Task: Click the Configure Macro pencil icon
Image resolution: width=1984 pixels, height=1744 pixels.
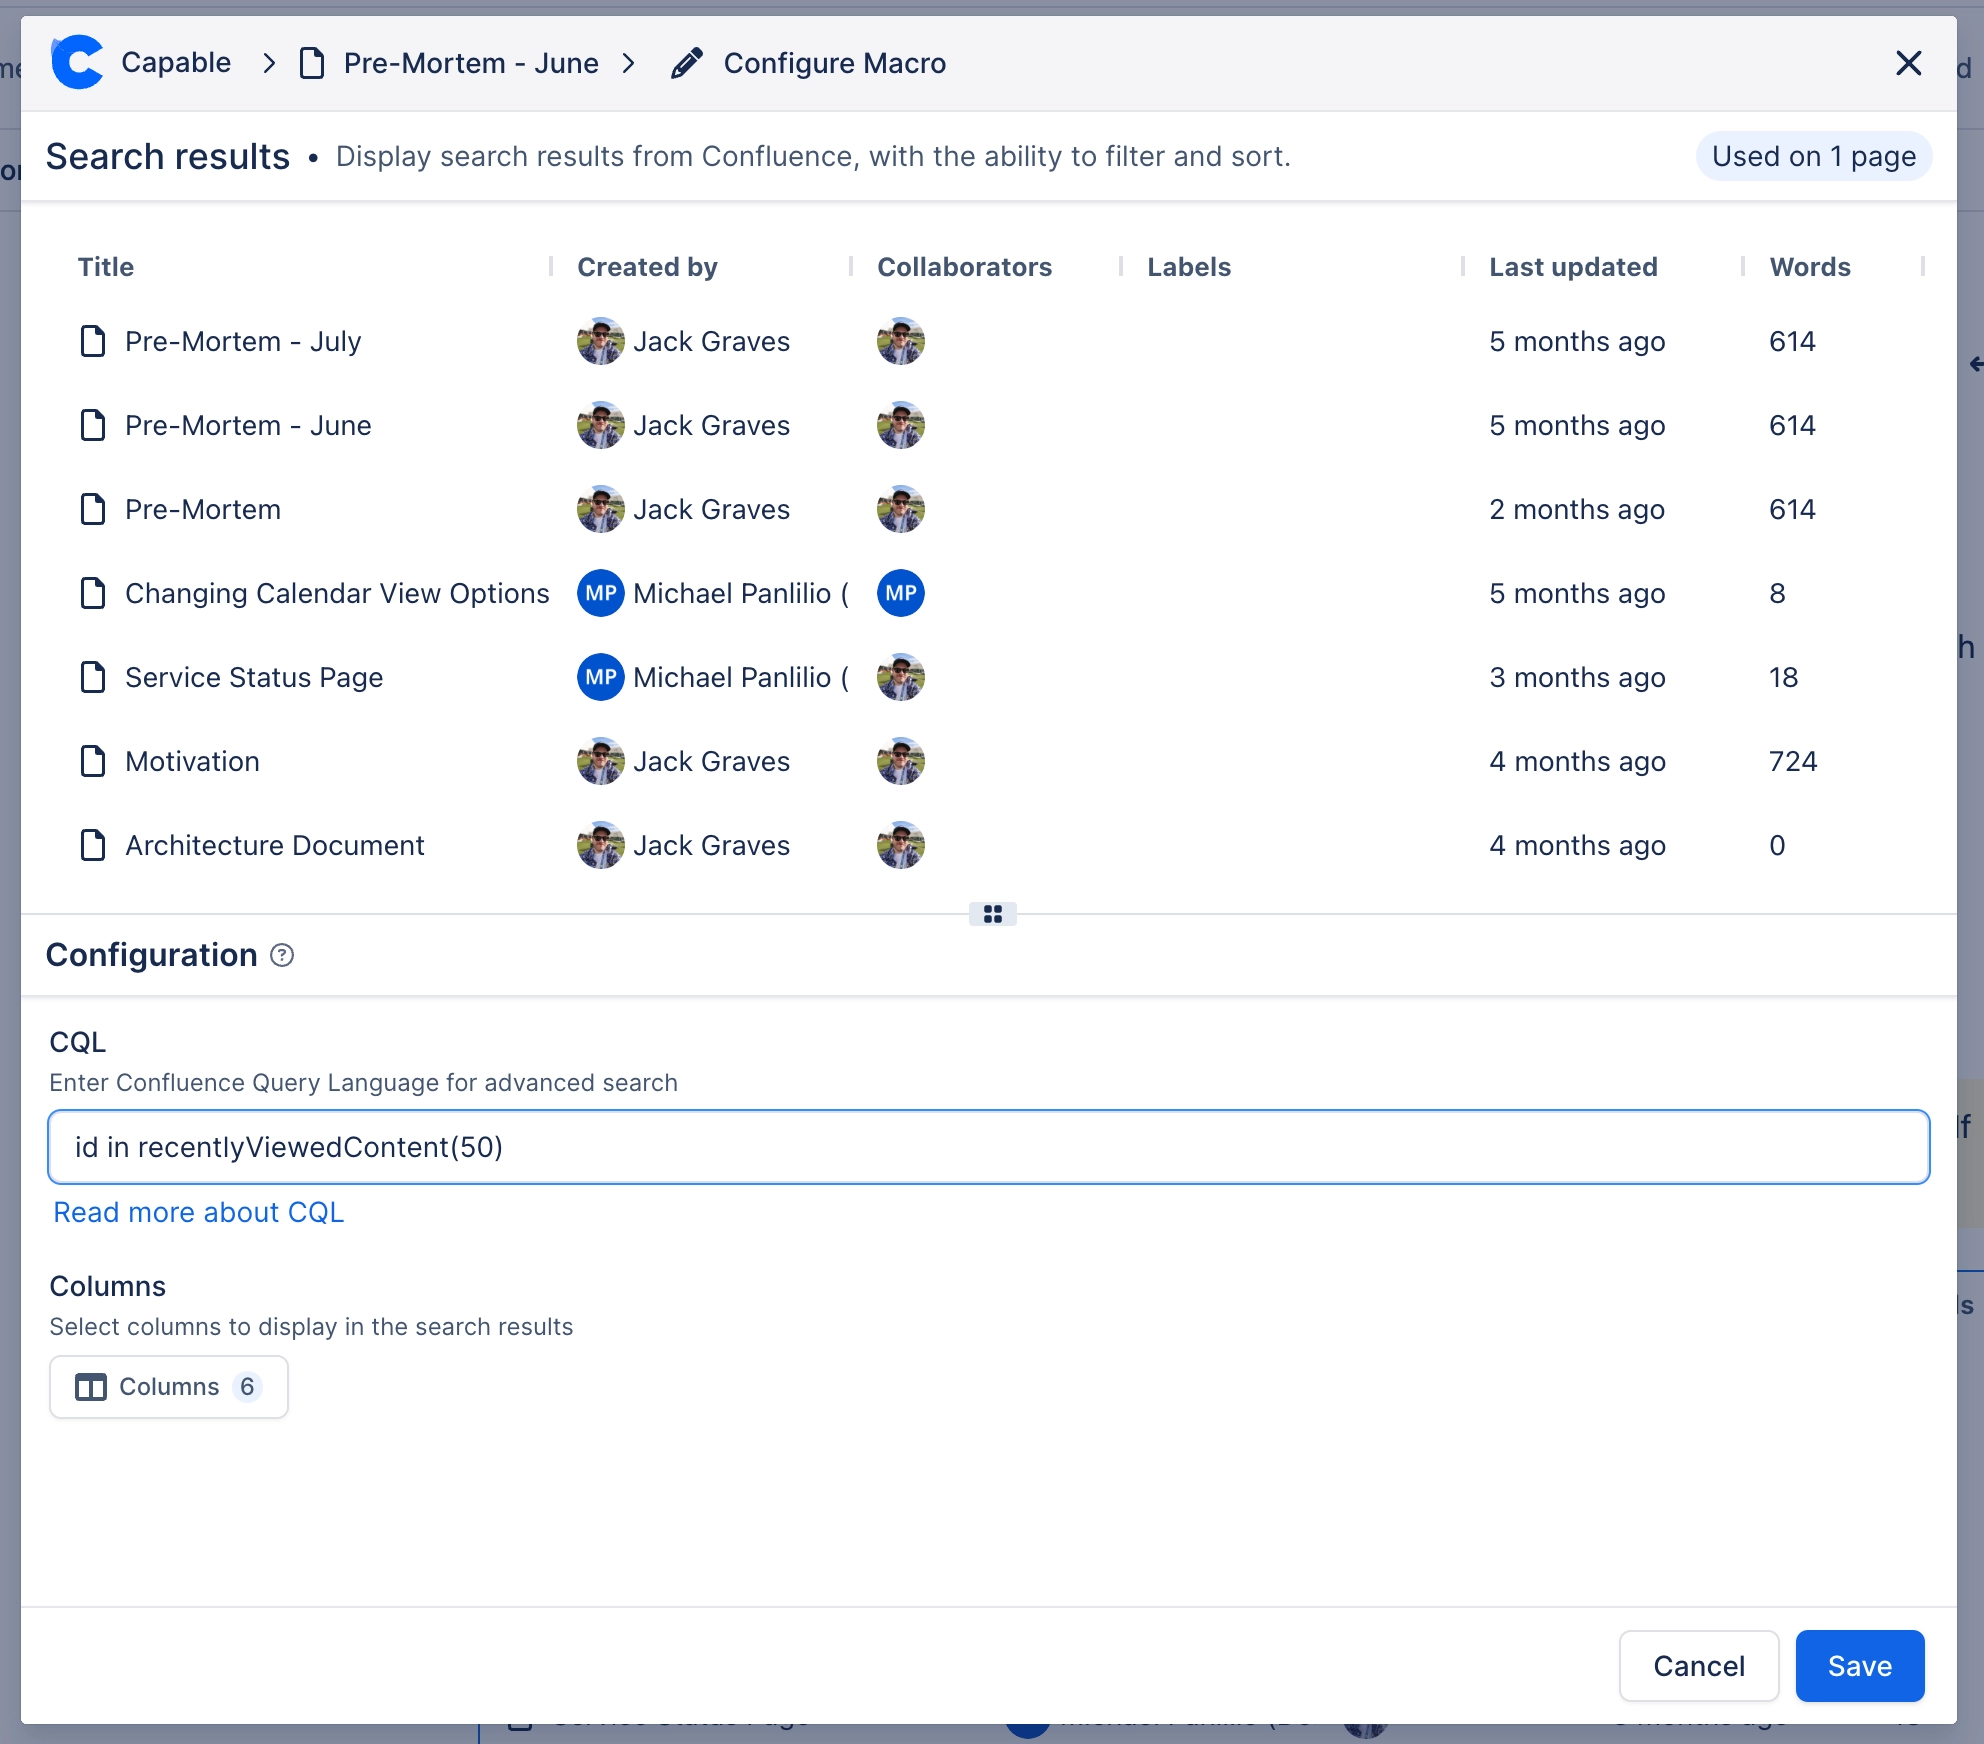Action: coord(687,63)
